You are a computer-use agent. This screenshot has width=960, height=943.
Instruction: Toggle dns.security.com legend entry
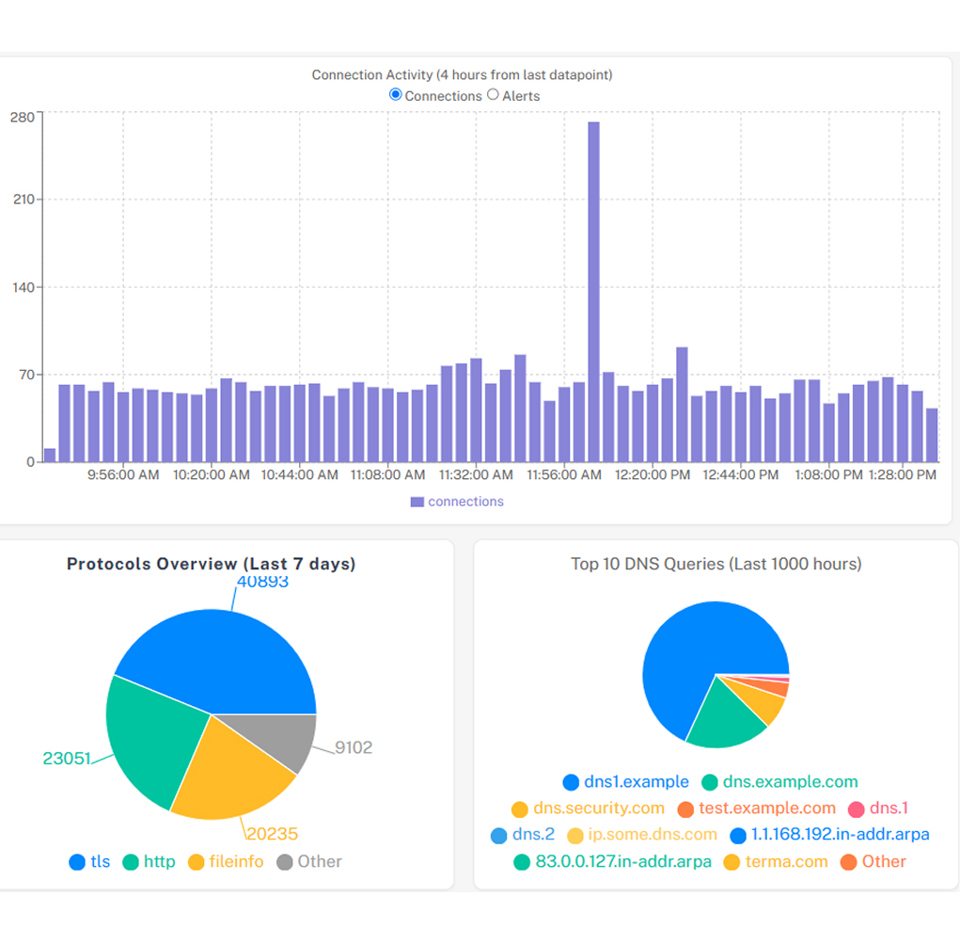588,808
